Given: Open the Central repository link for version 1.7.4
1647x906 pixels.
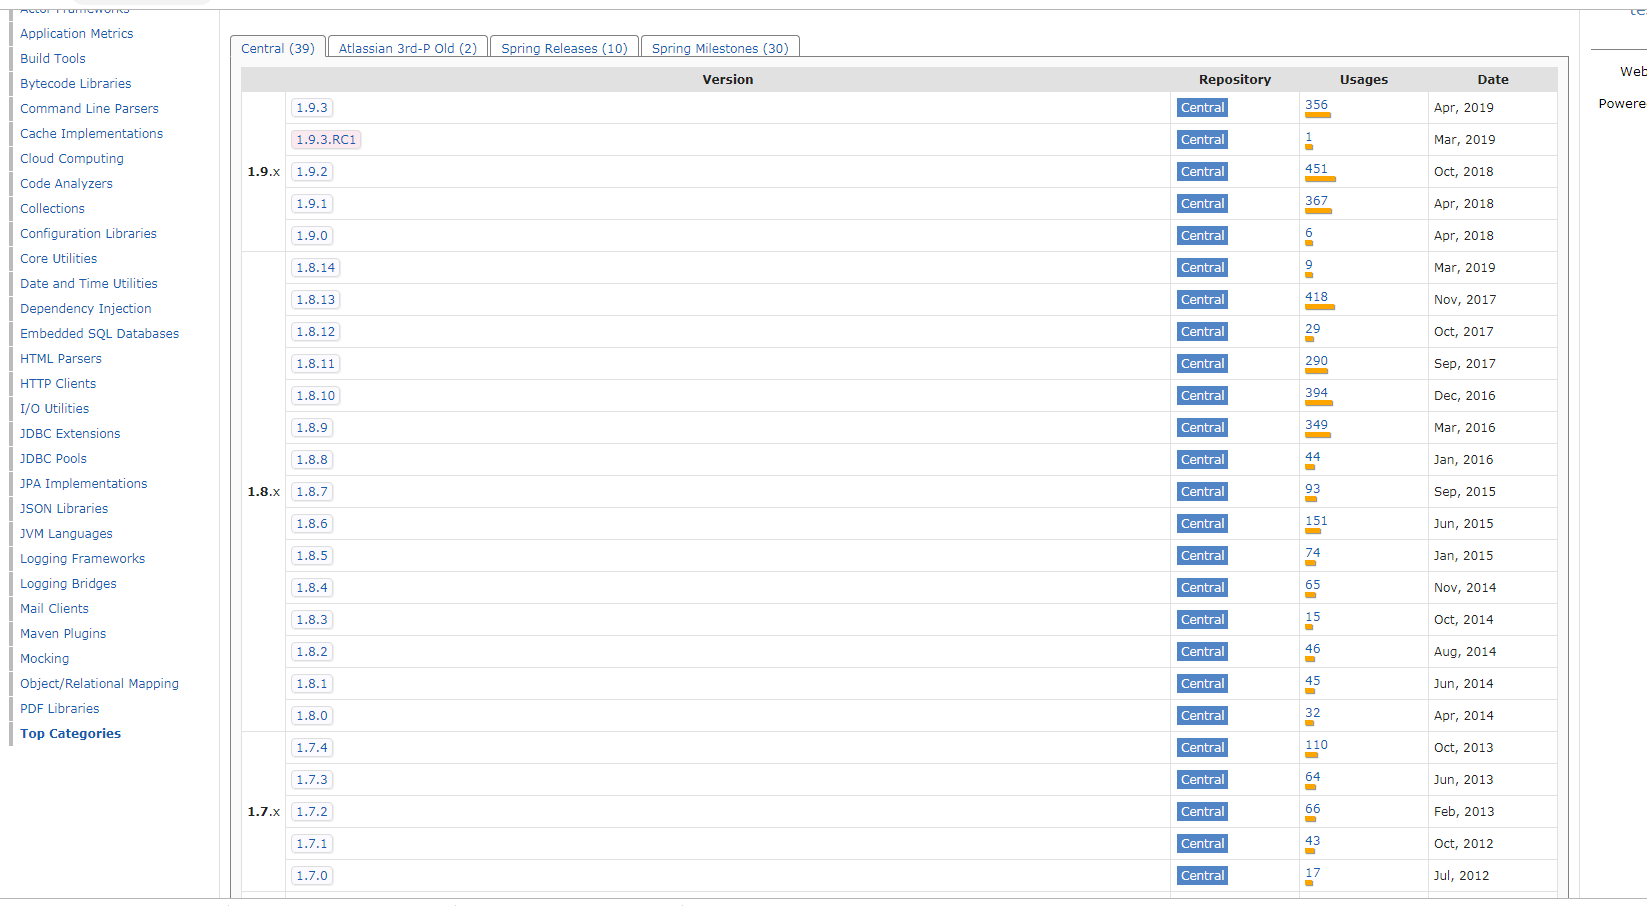Looking at the screenshot, I should [x=1202, y=747].
